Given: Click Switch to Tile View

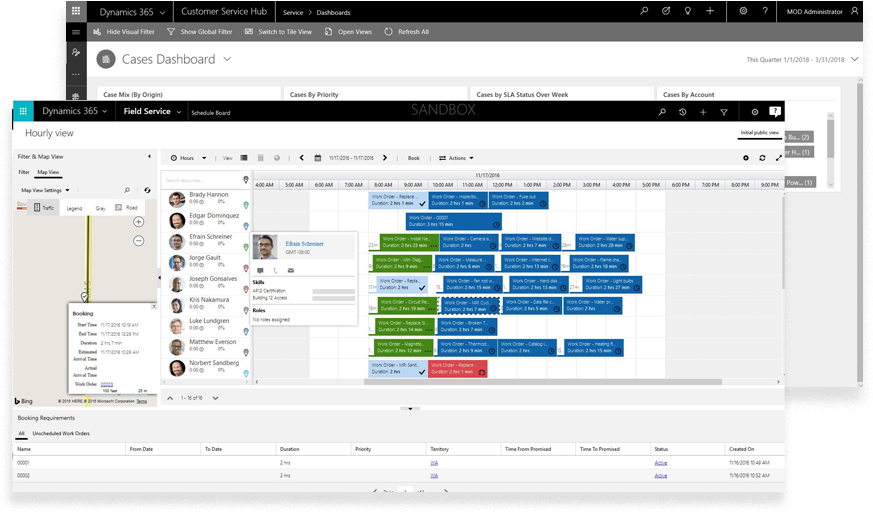Looking at the screenshot, I should 278,32.
